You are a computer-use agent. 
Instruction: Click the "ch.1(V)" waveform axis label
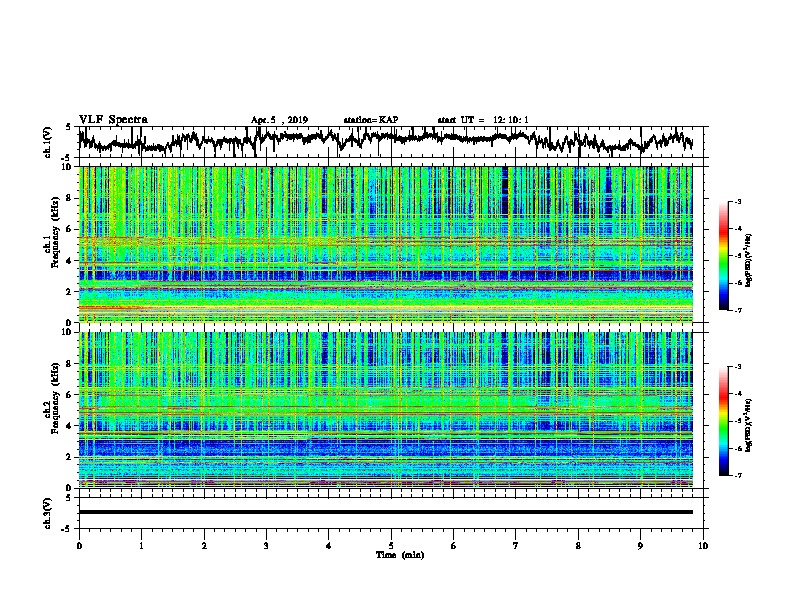pos(48,142)
